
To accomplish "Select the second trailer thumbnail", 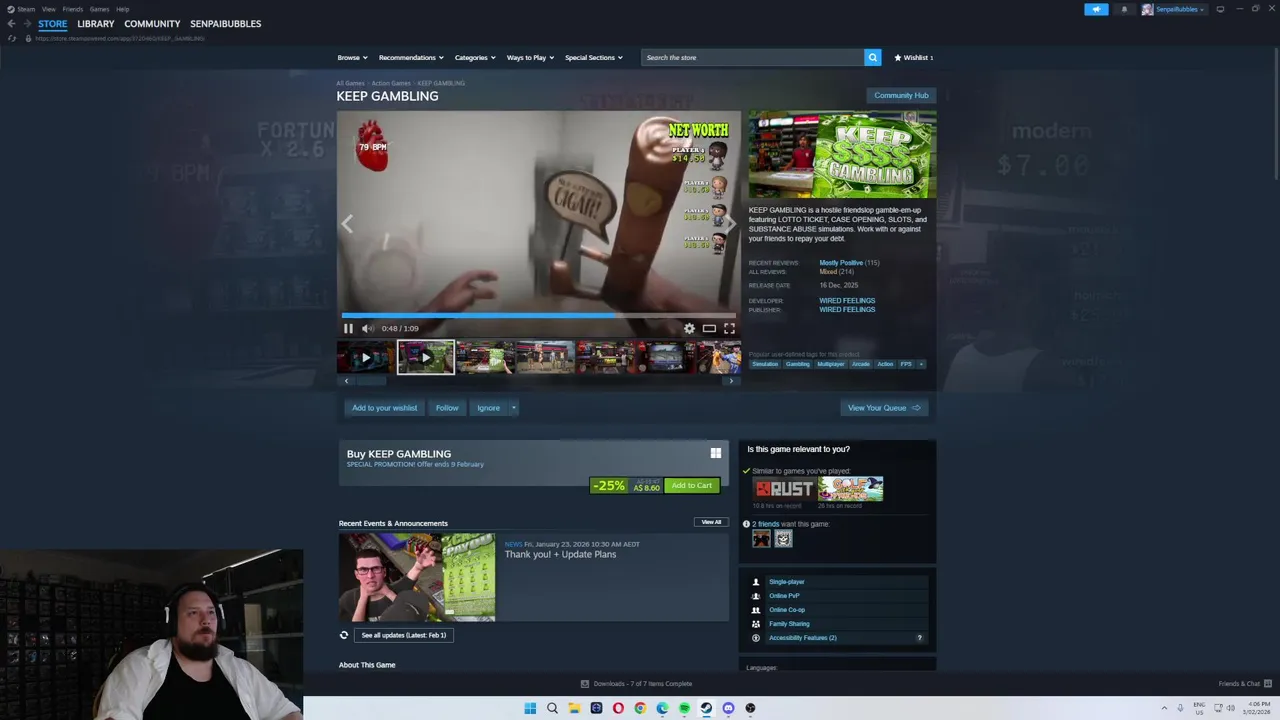I will click(x=426, y=357).
